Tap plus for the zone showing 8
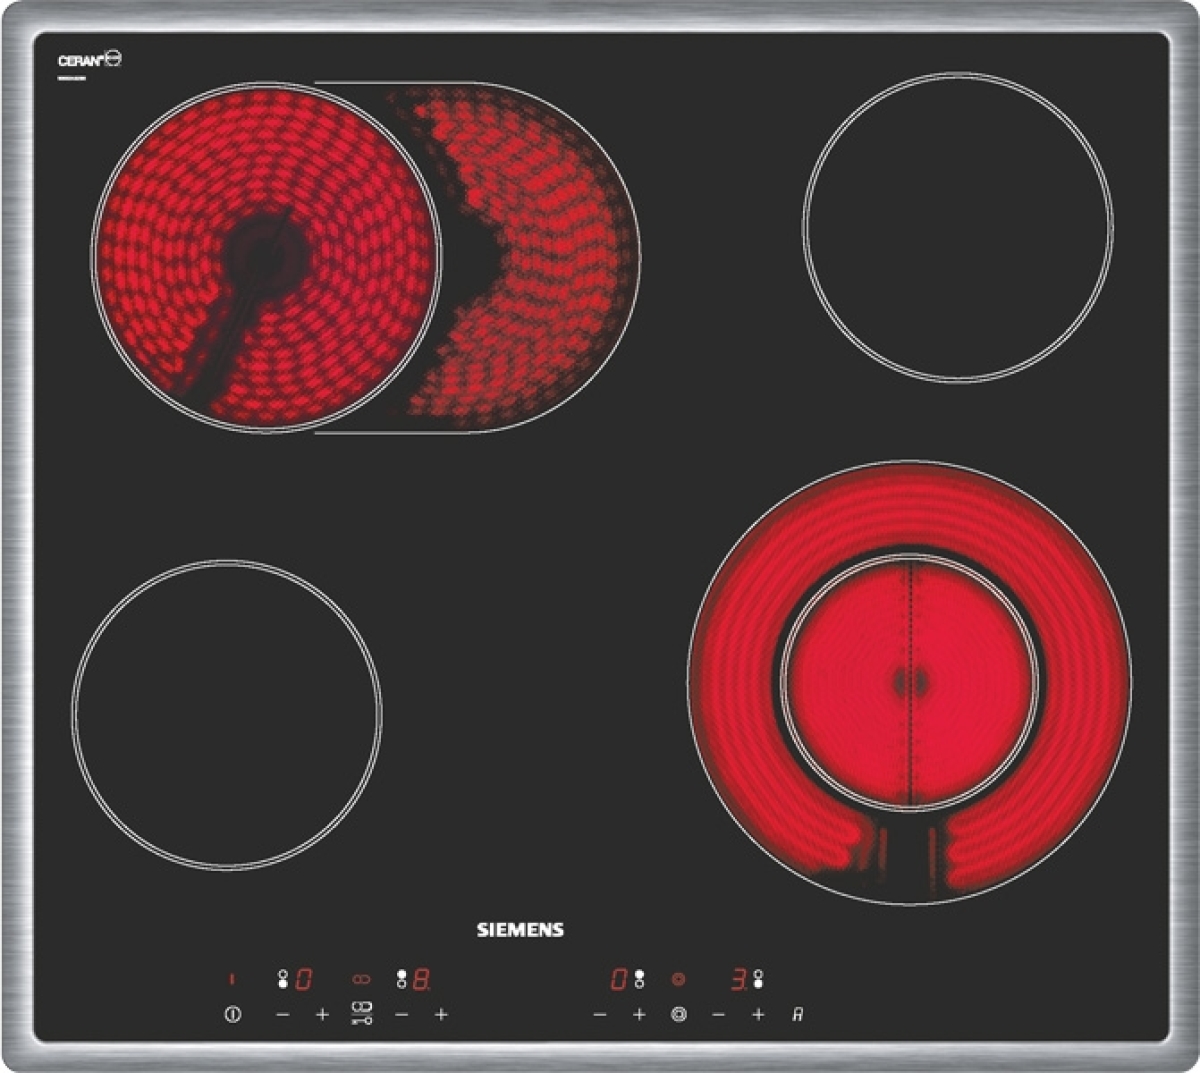Viewport: 1200px width, 1073px height. pyautogui.click(x=441, y=1014)
